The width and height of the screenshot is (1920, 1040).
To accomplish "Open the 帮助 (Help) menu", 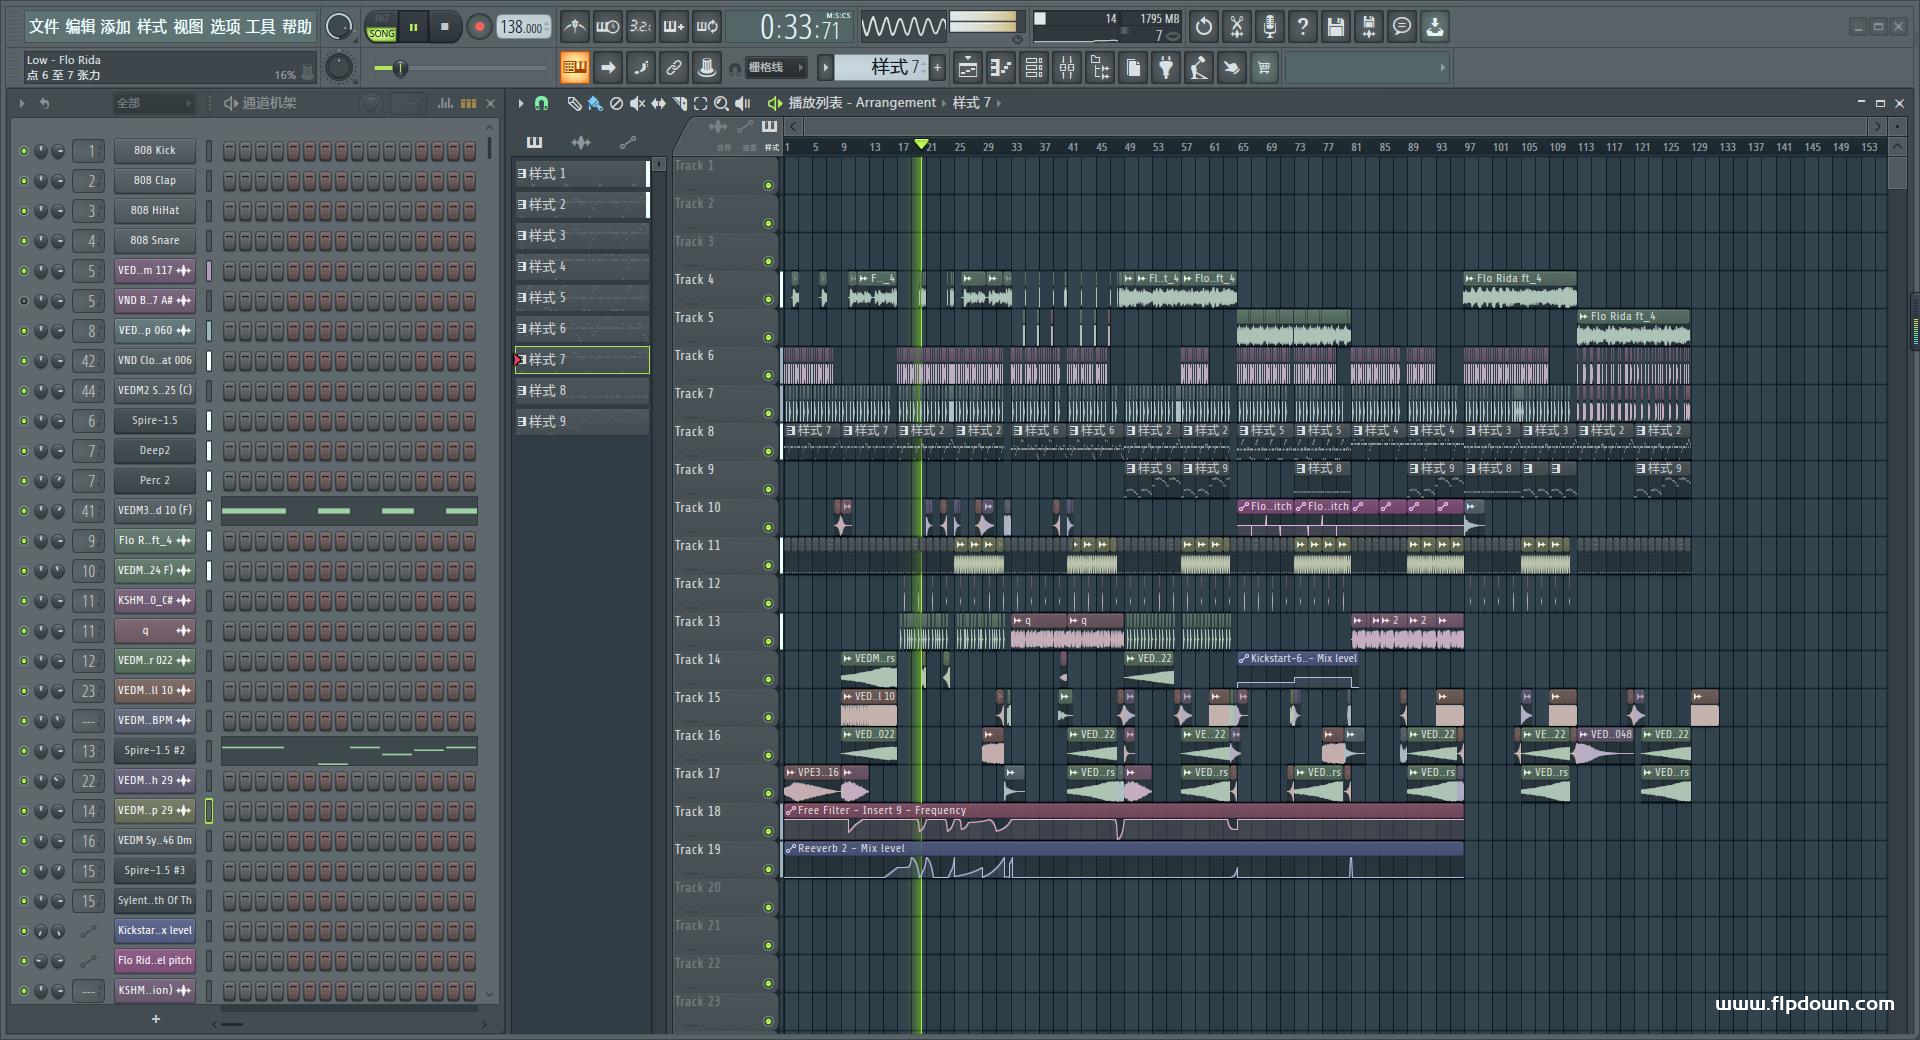I will pos(297,27).
